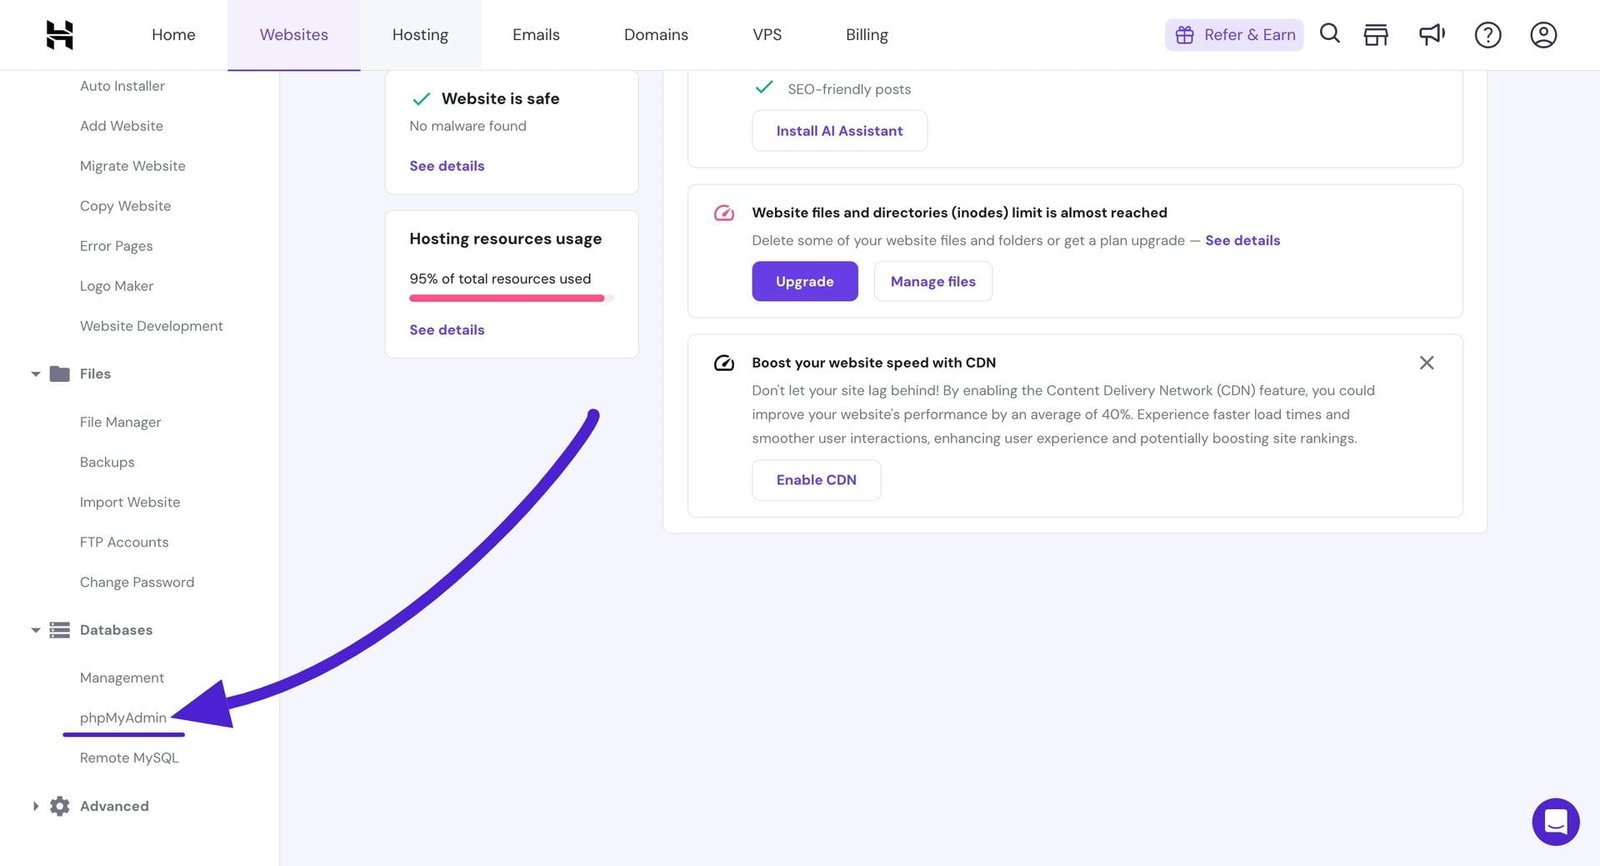Go to the Domains tab

click(656, 35)
